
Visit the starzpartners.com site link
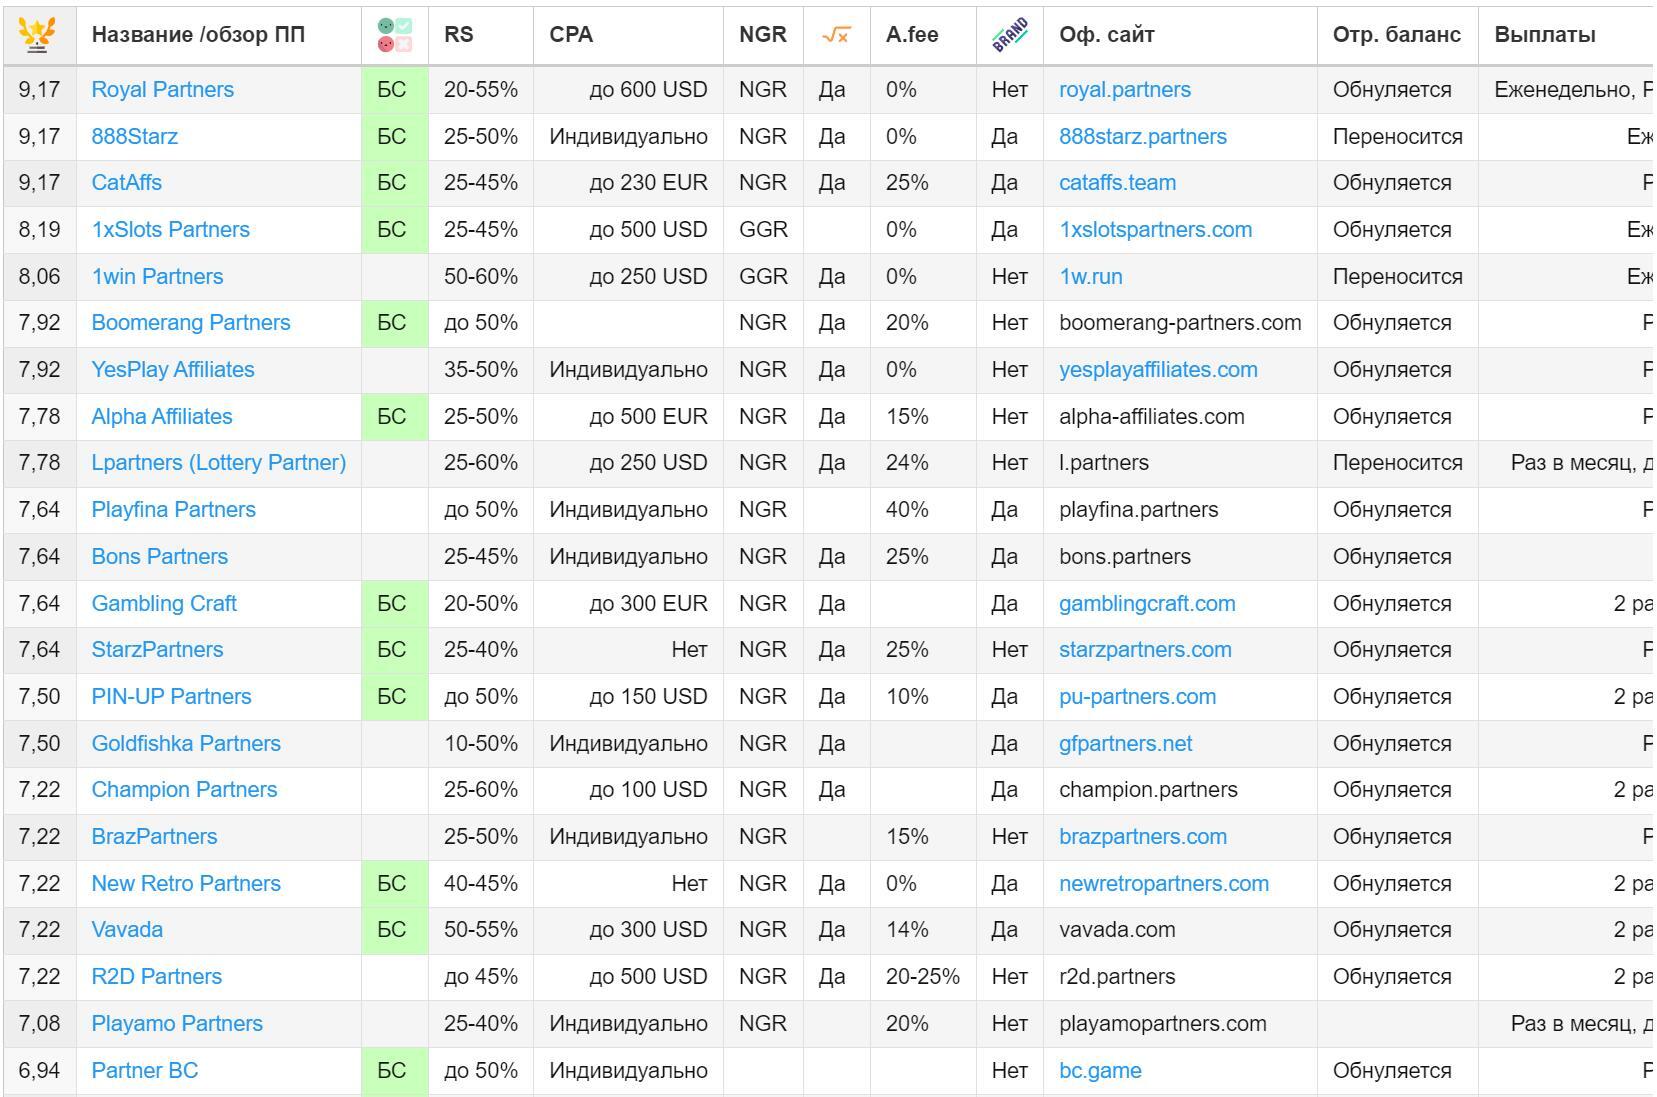click(1145, 649)
